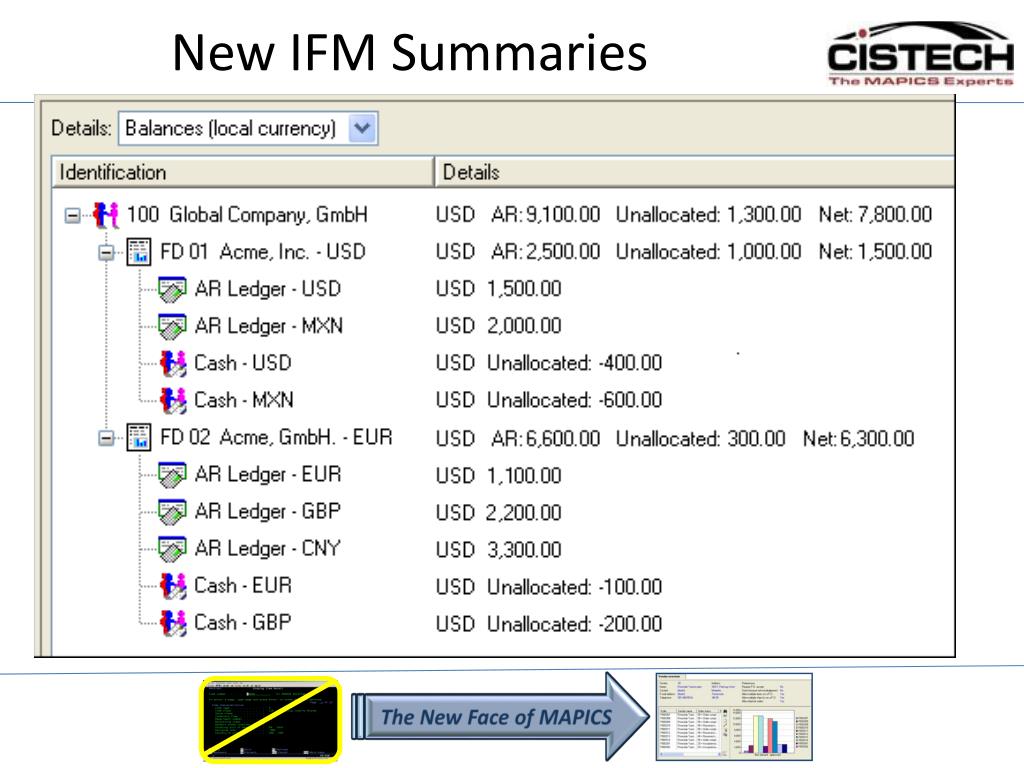This screenshot has height=768, width=1024.
Task: Click the value USD 3,300.00
Action: [x=499, y=550]
